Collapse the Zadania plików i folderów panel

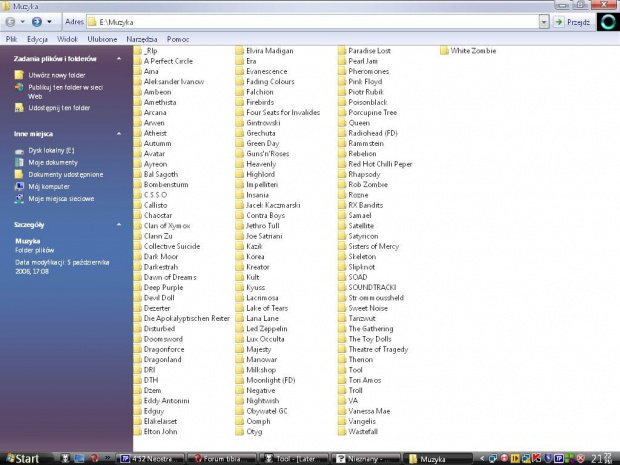(x=119, y=59)
